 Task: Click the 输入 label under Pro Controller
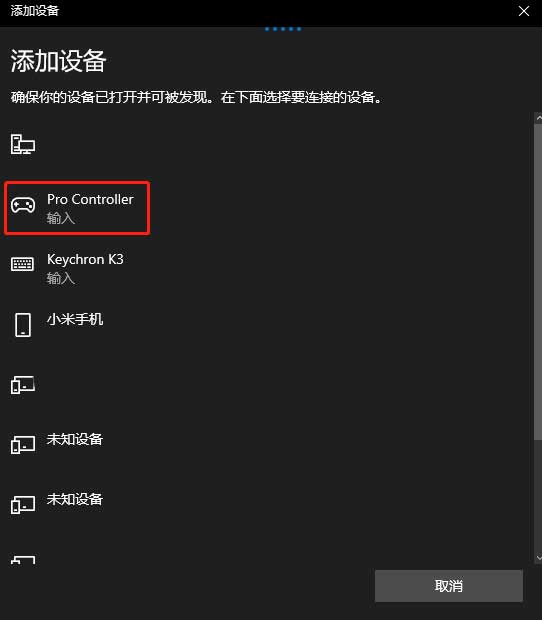coord(60,218)
